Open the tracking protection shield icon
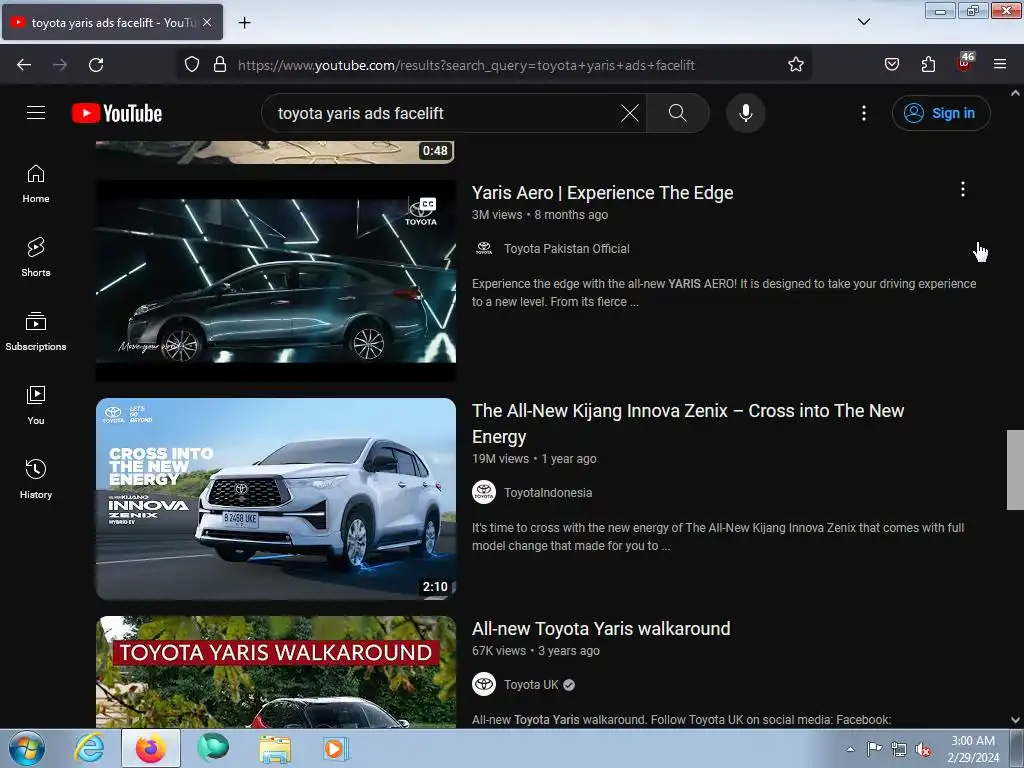The width and height of the screenshot is (1024, 768). pyautogui.click(x=191, y=65)
